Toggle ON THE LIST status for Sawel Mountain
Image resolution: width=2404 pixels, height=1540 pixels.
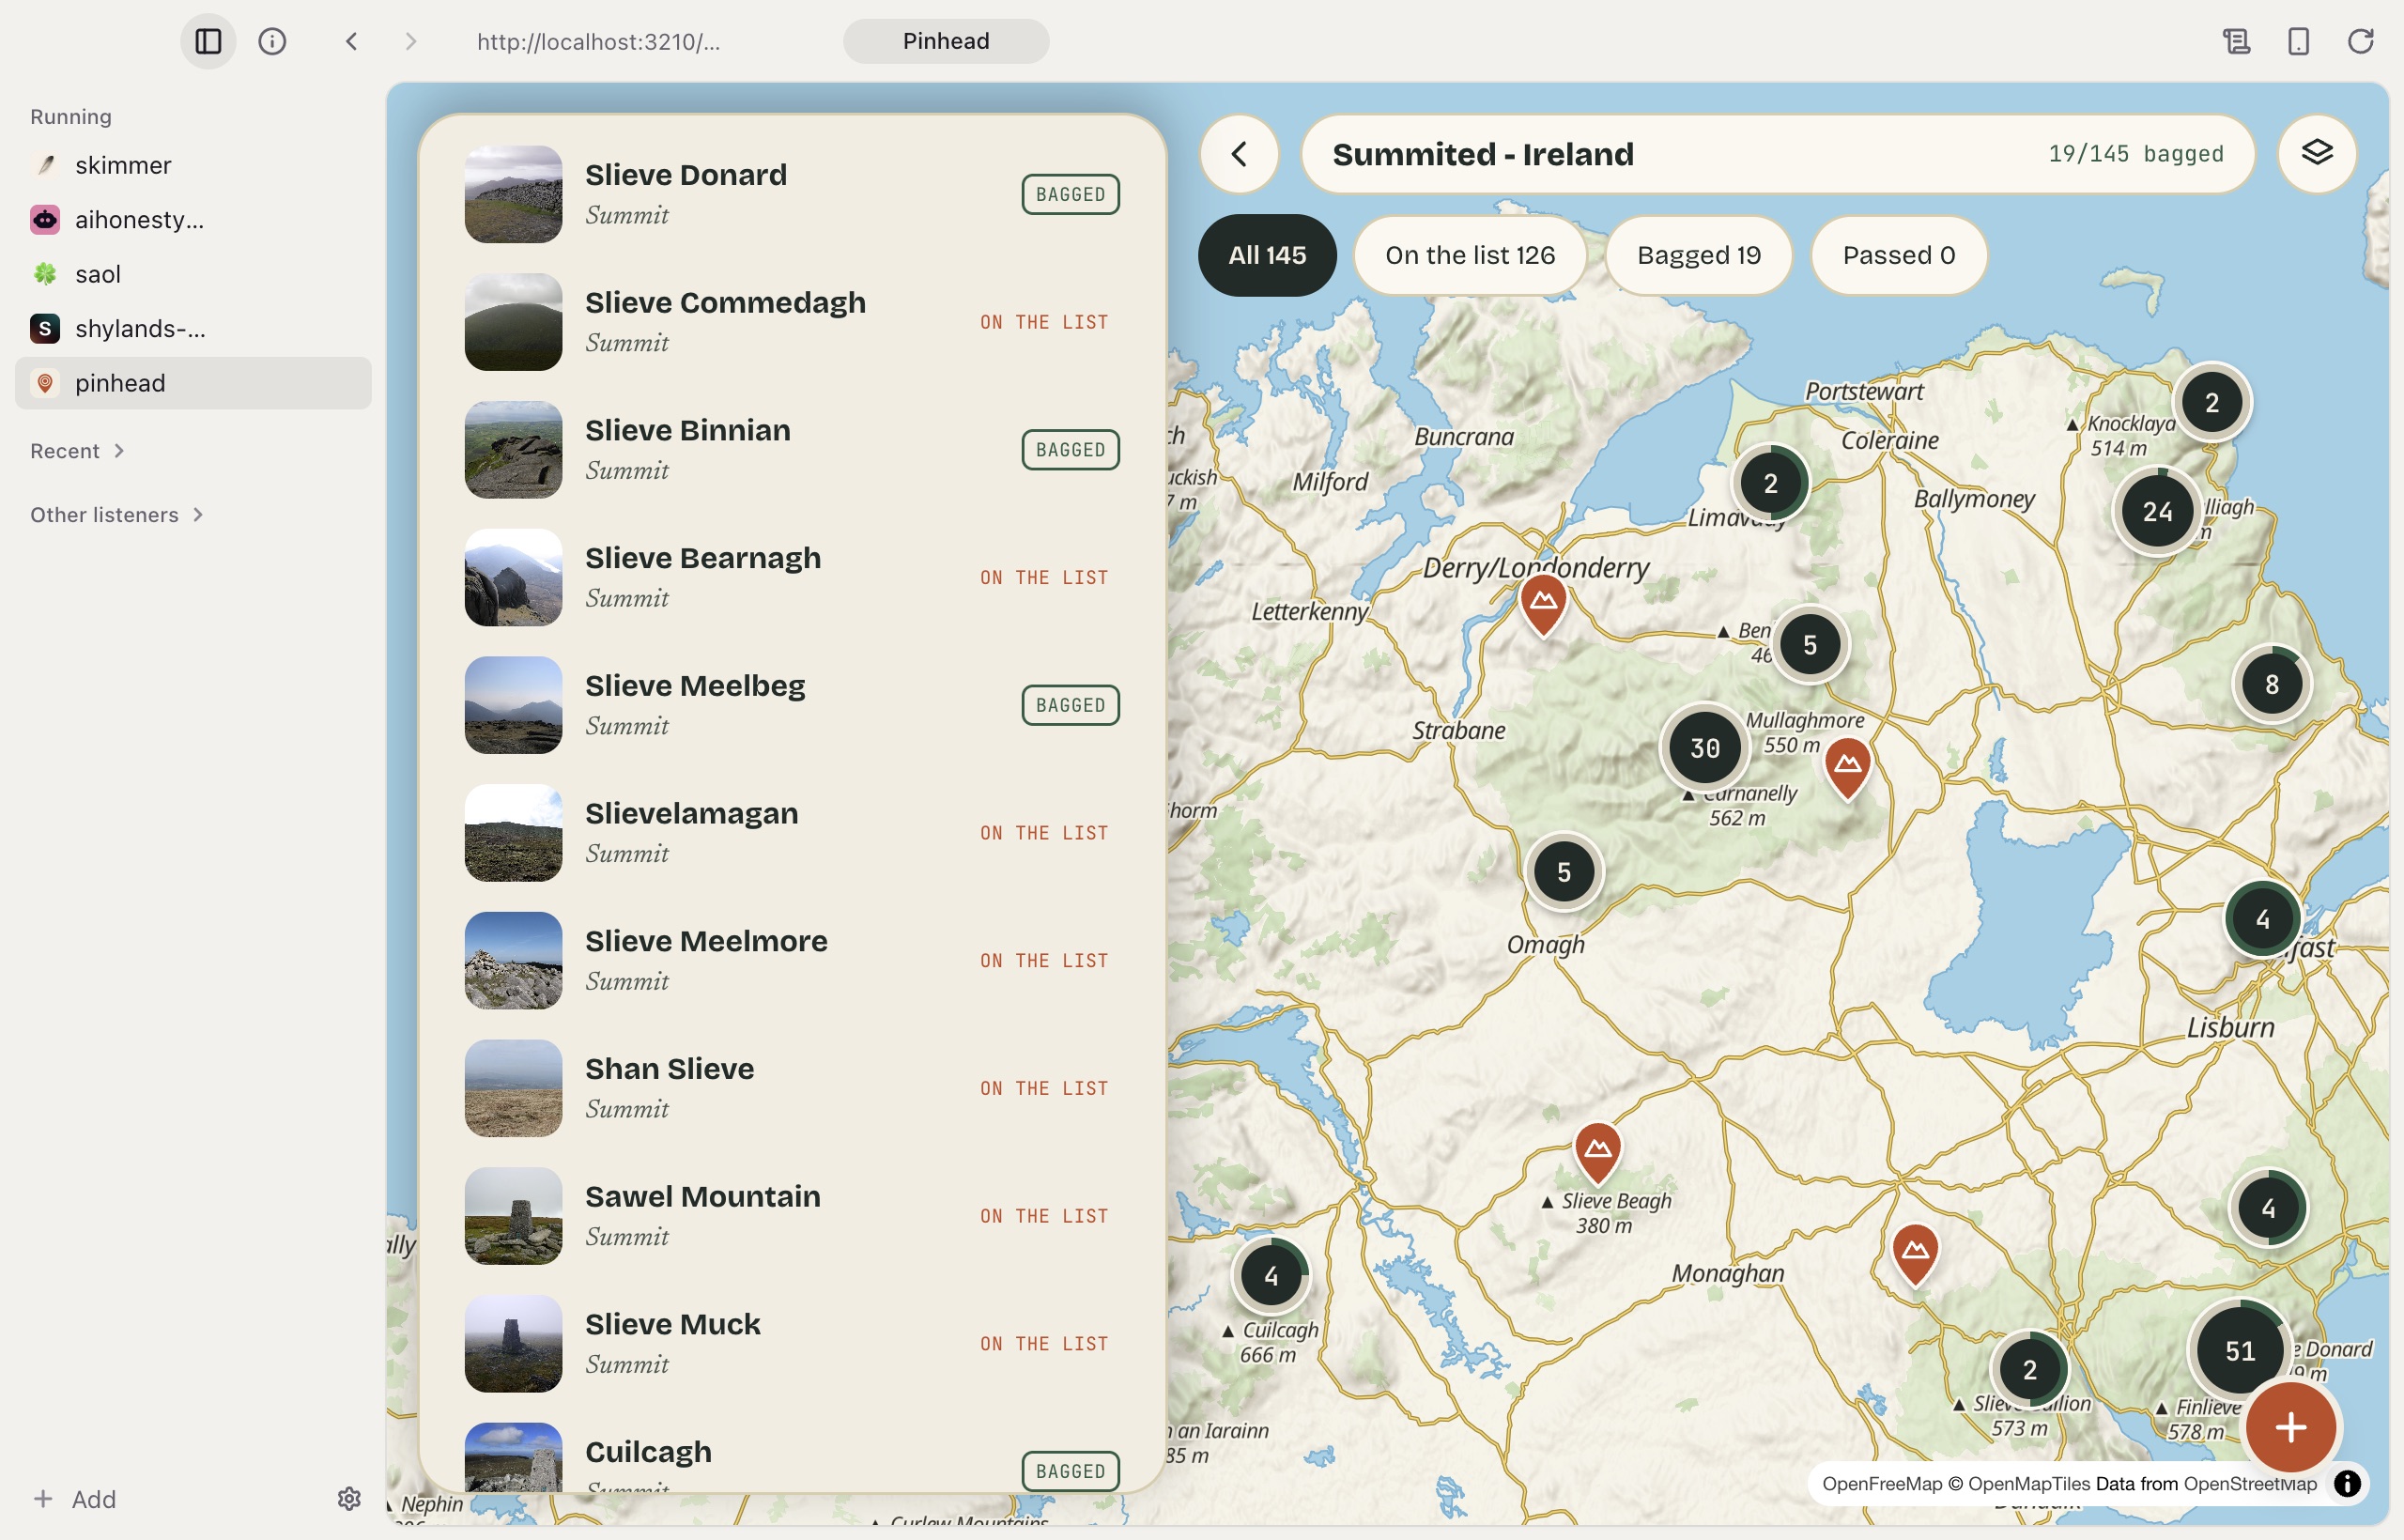tap(1044, 1216)
